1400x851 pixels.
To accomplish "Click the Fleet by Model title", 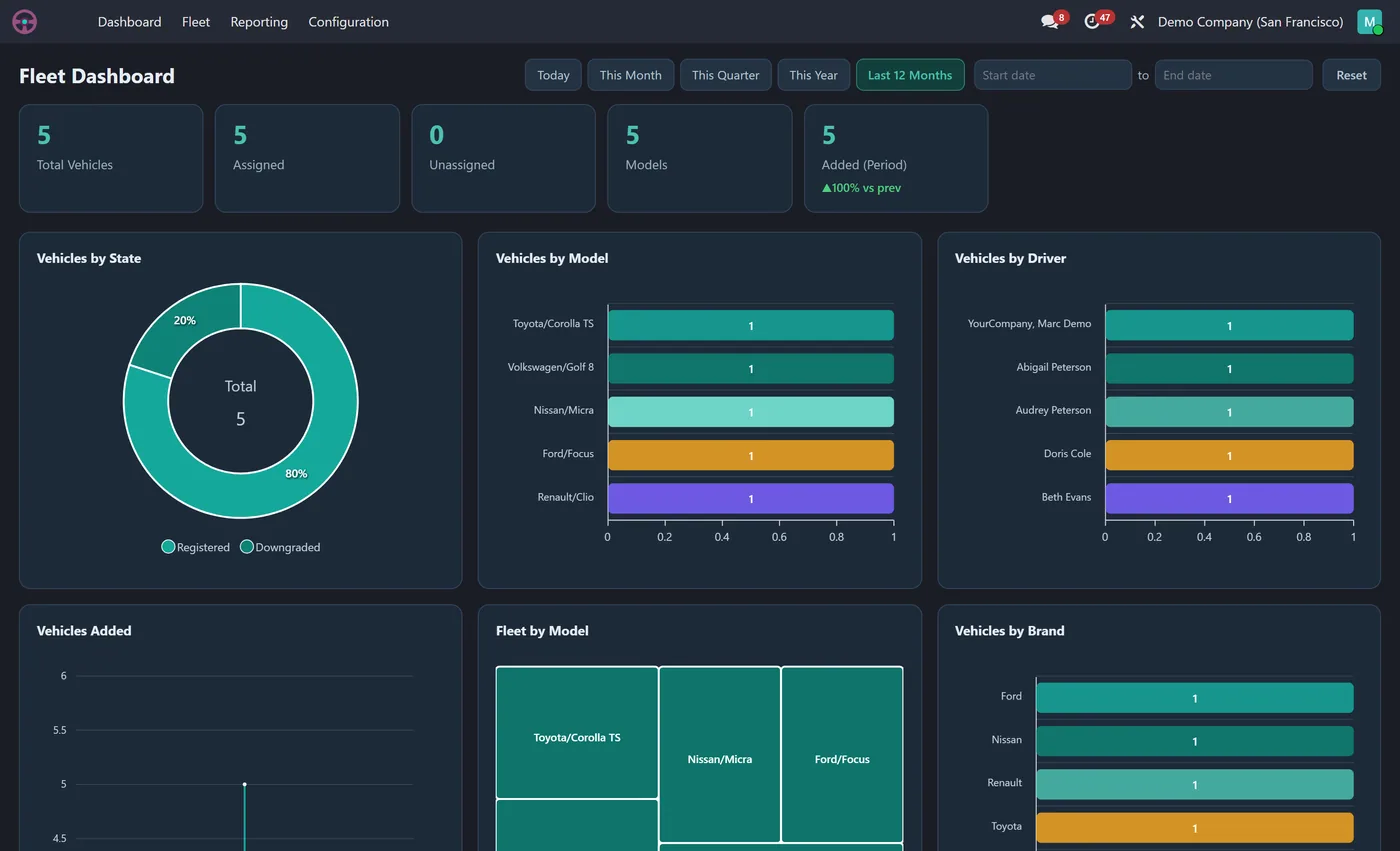I will coord(542,631).
